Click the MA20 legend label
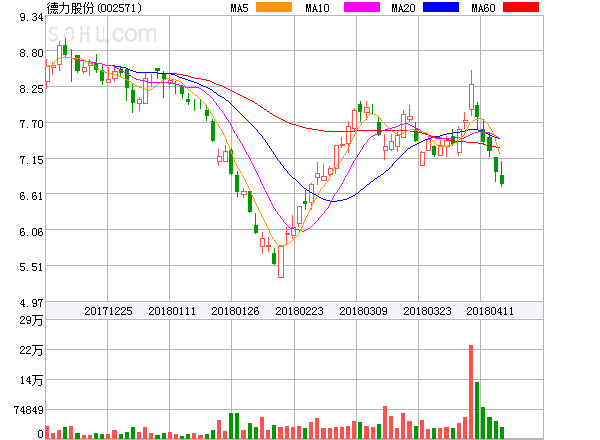The image size is (600, 440). 403,8
